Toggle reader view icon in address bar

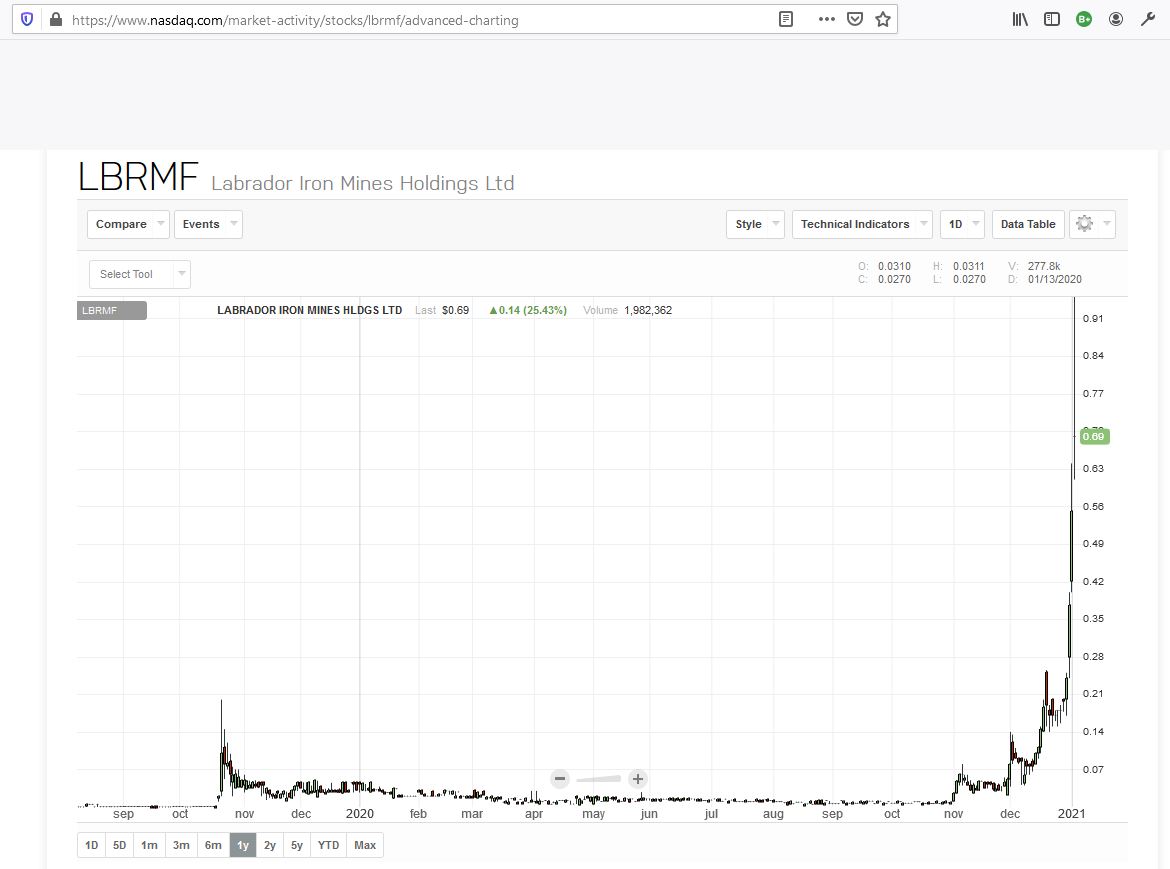[x=786, y=19]
